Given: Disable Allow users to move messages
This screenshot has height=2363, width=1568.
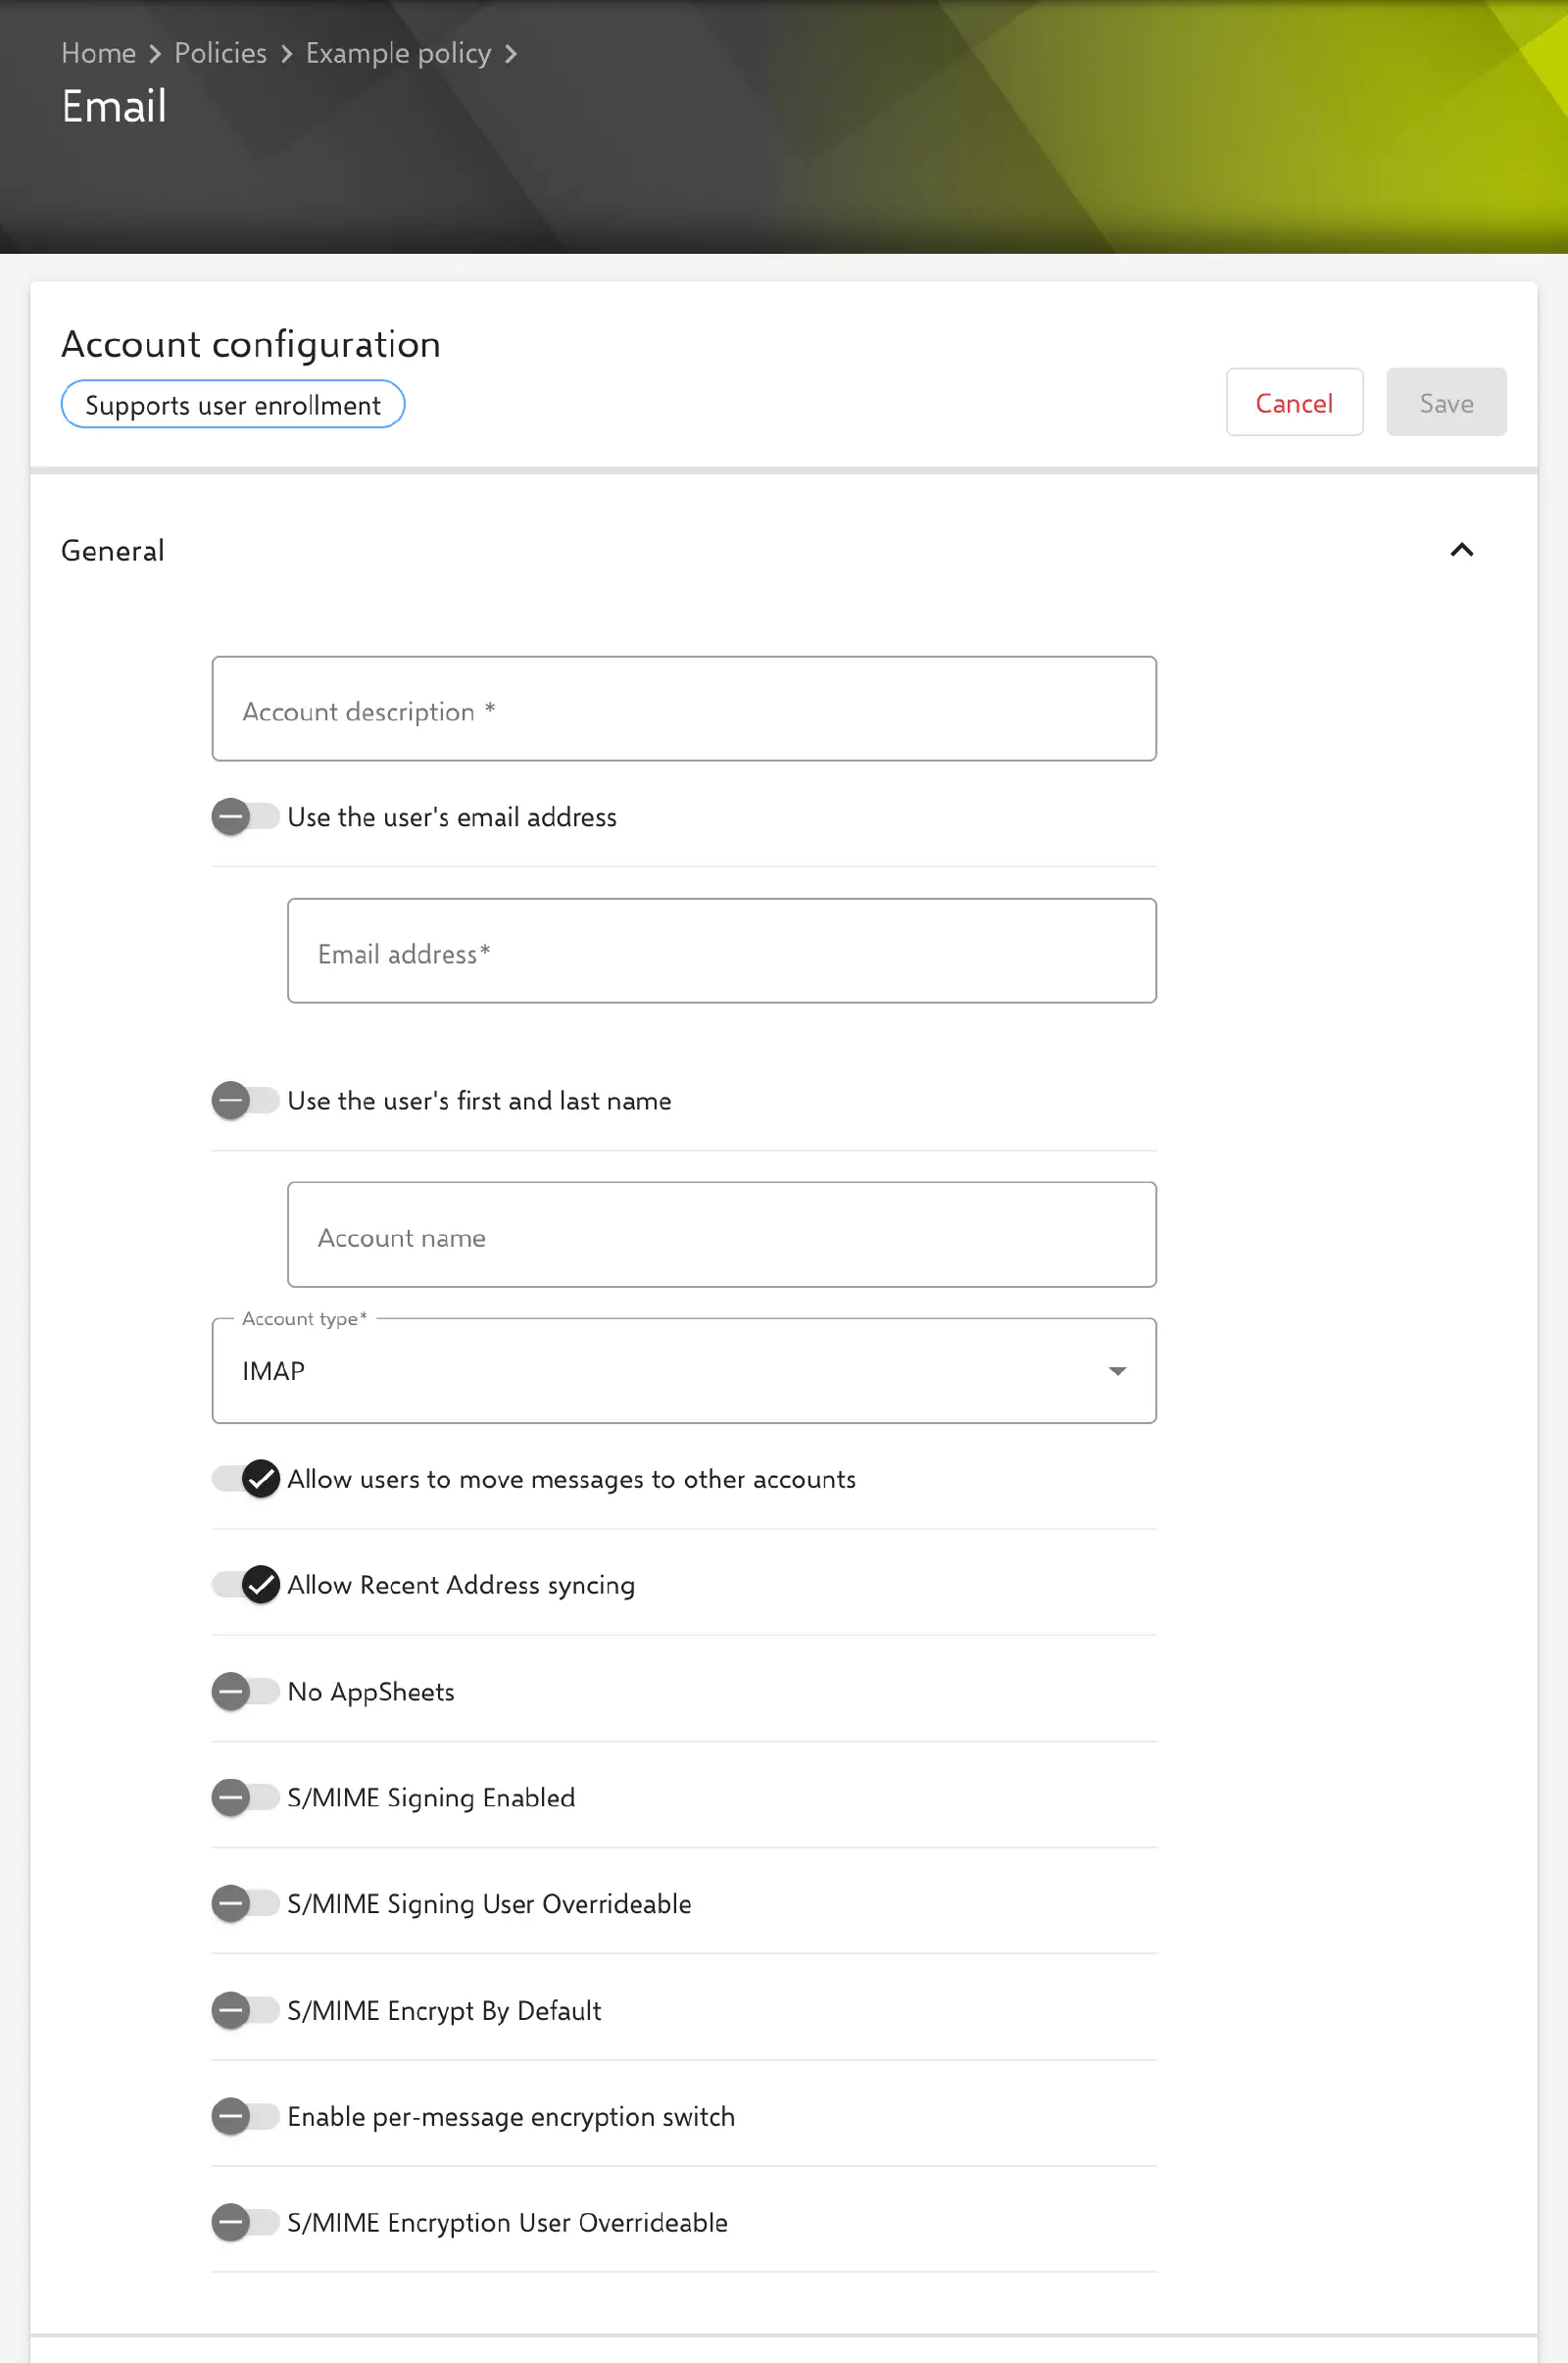Looking at the screenshot, I should 245,1479.
